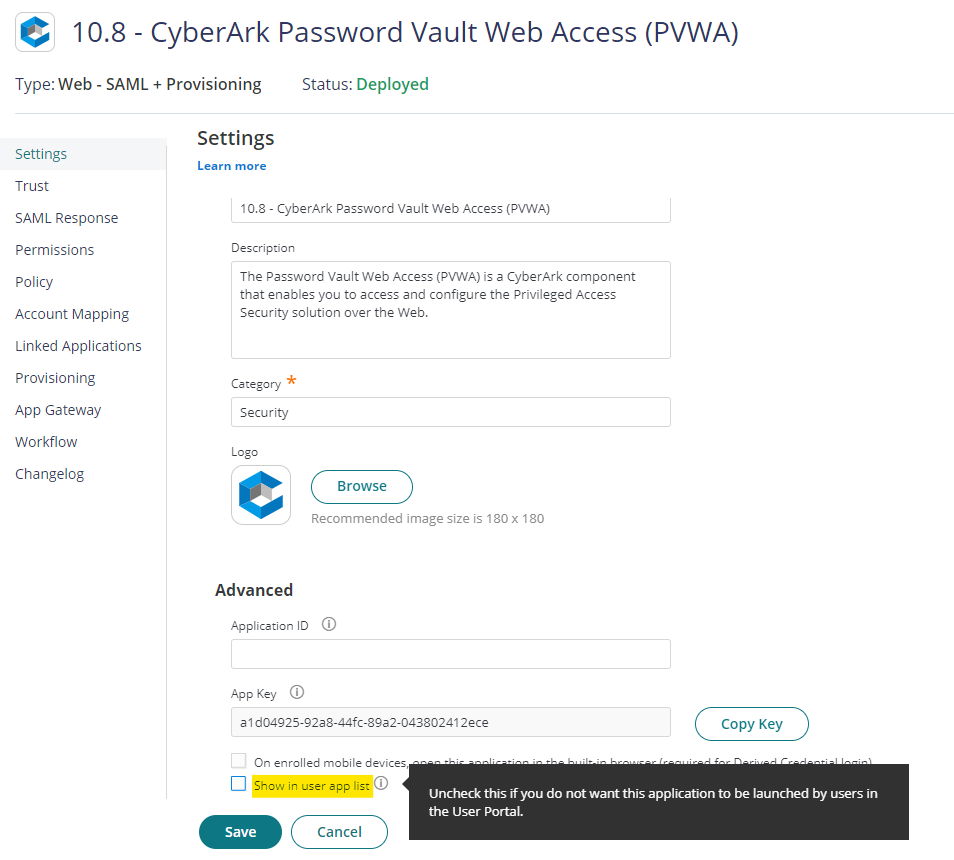Enable the Show in user app list checkbox
The image size is (954, 860).
click(238, 784)
